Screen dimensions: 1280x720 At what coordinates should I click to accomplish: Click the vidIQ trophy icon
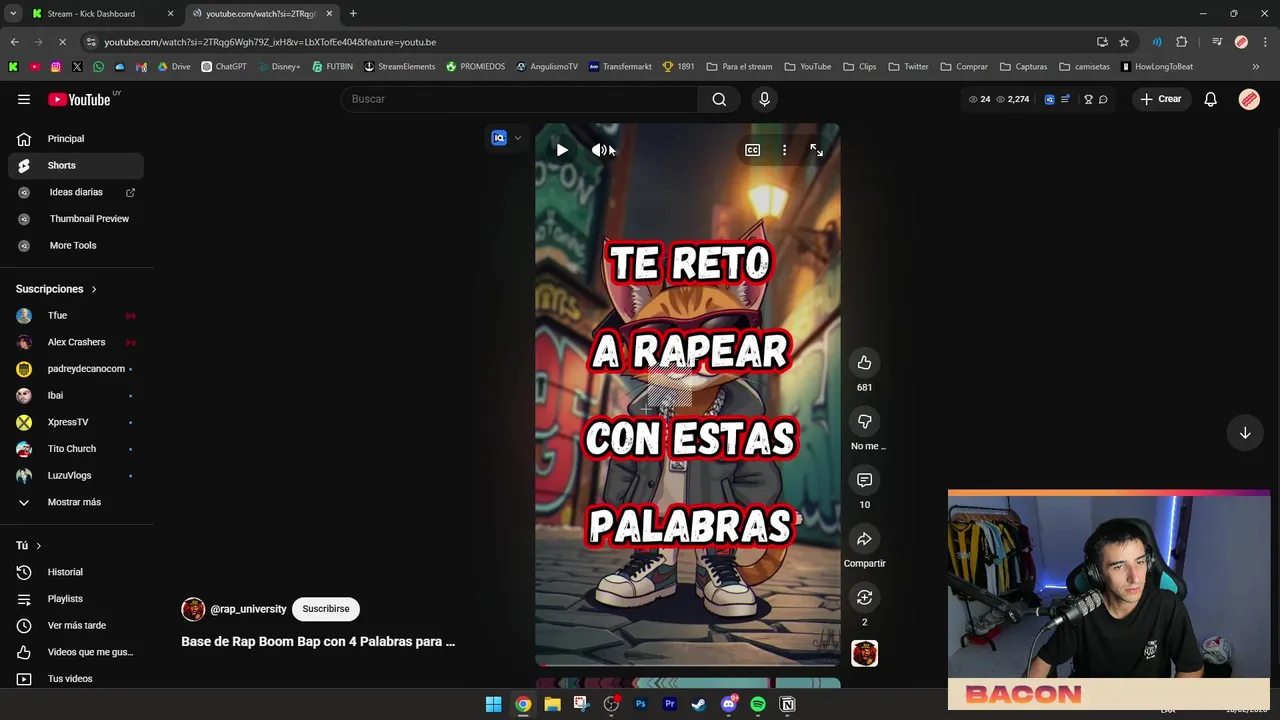pos(1088,99)
